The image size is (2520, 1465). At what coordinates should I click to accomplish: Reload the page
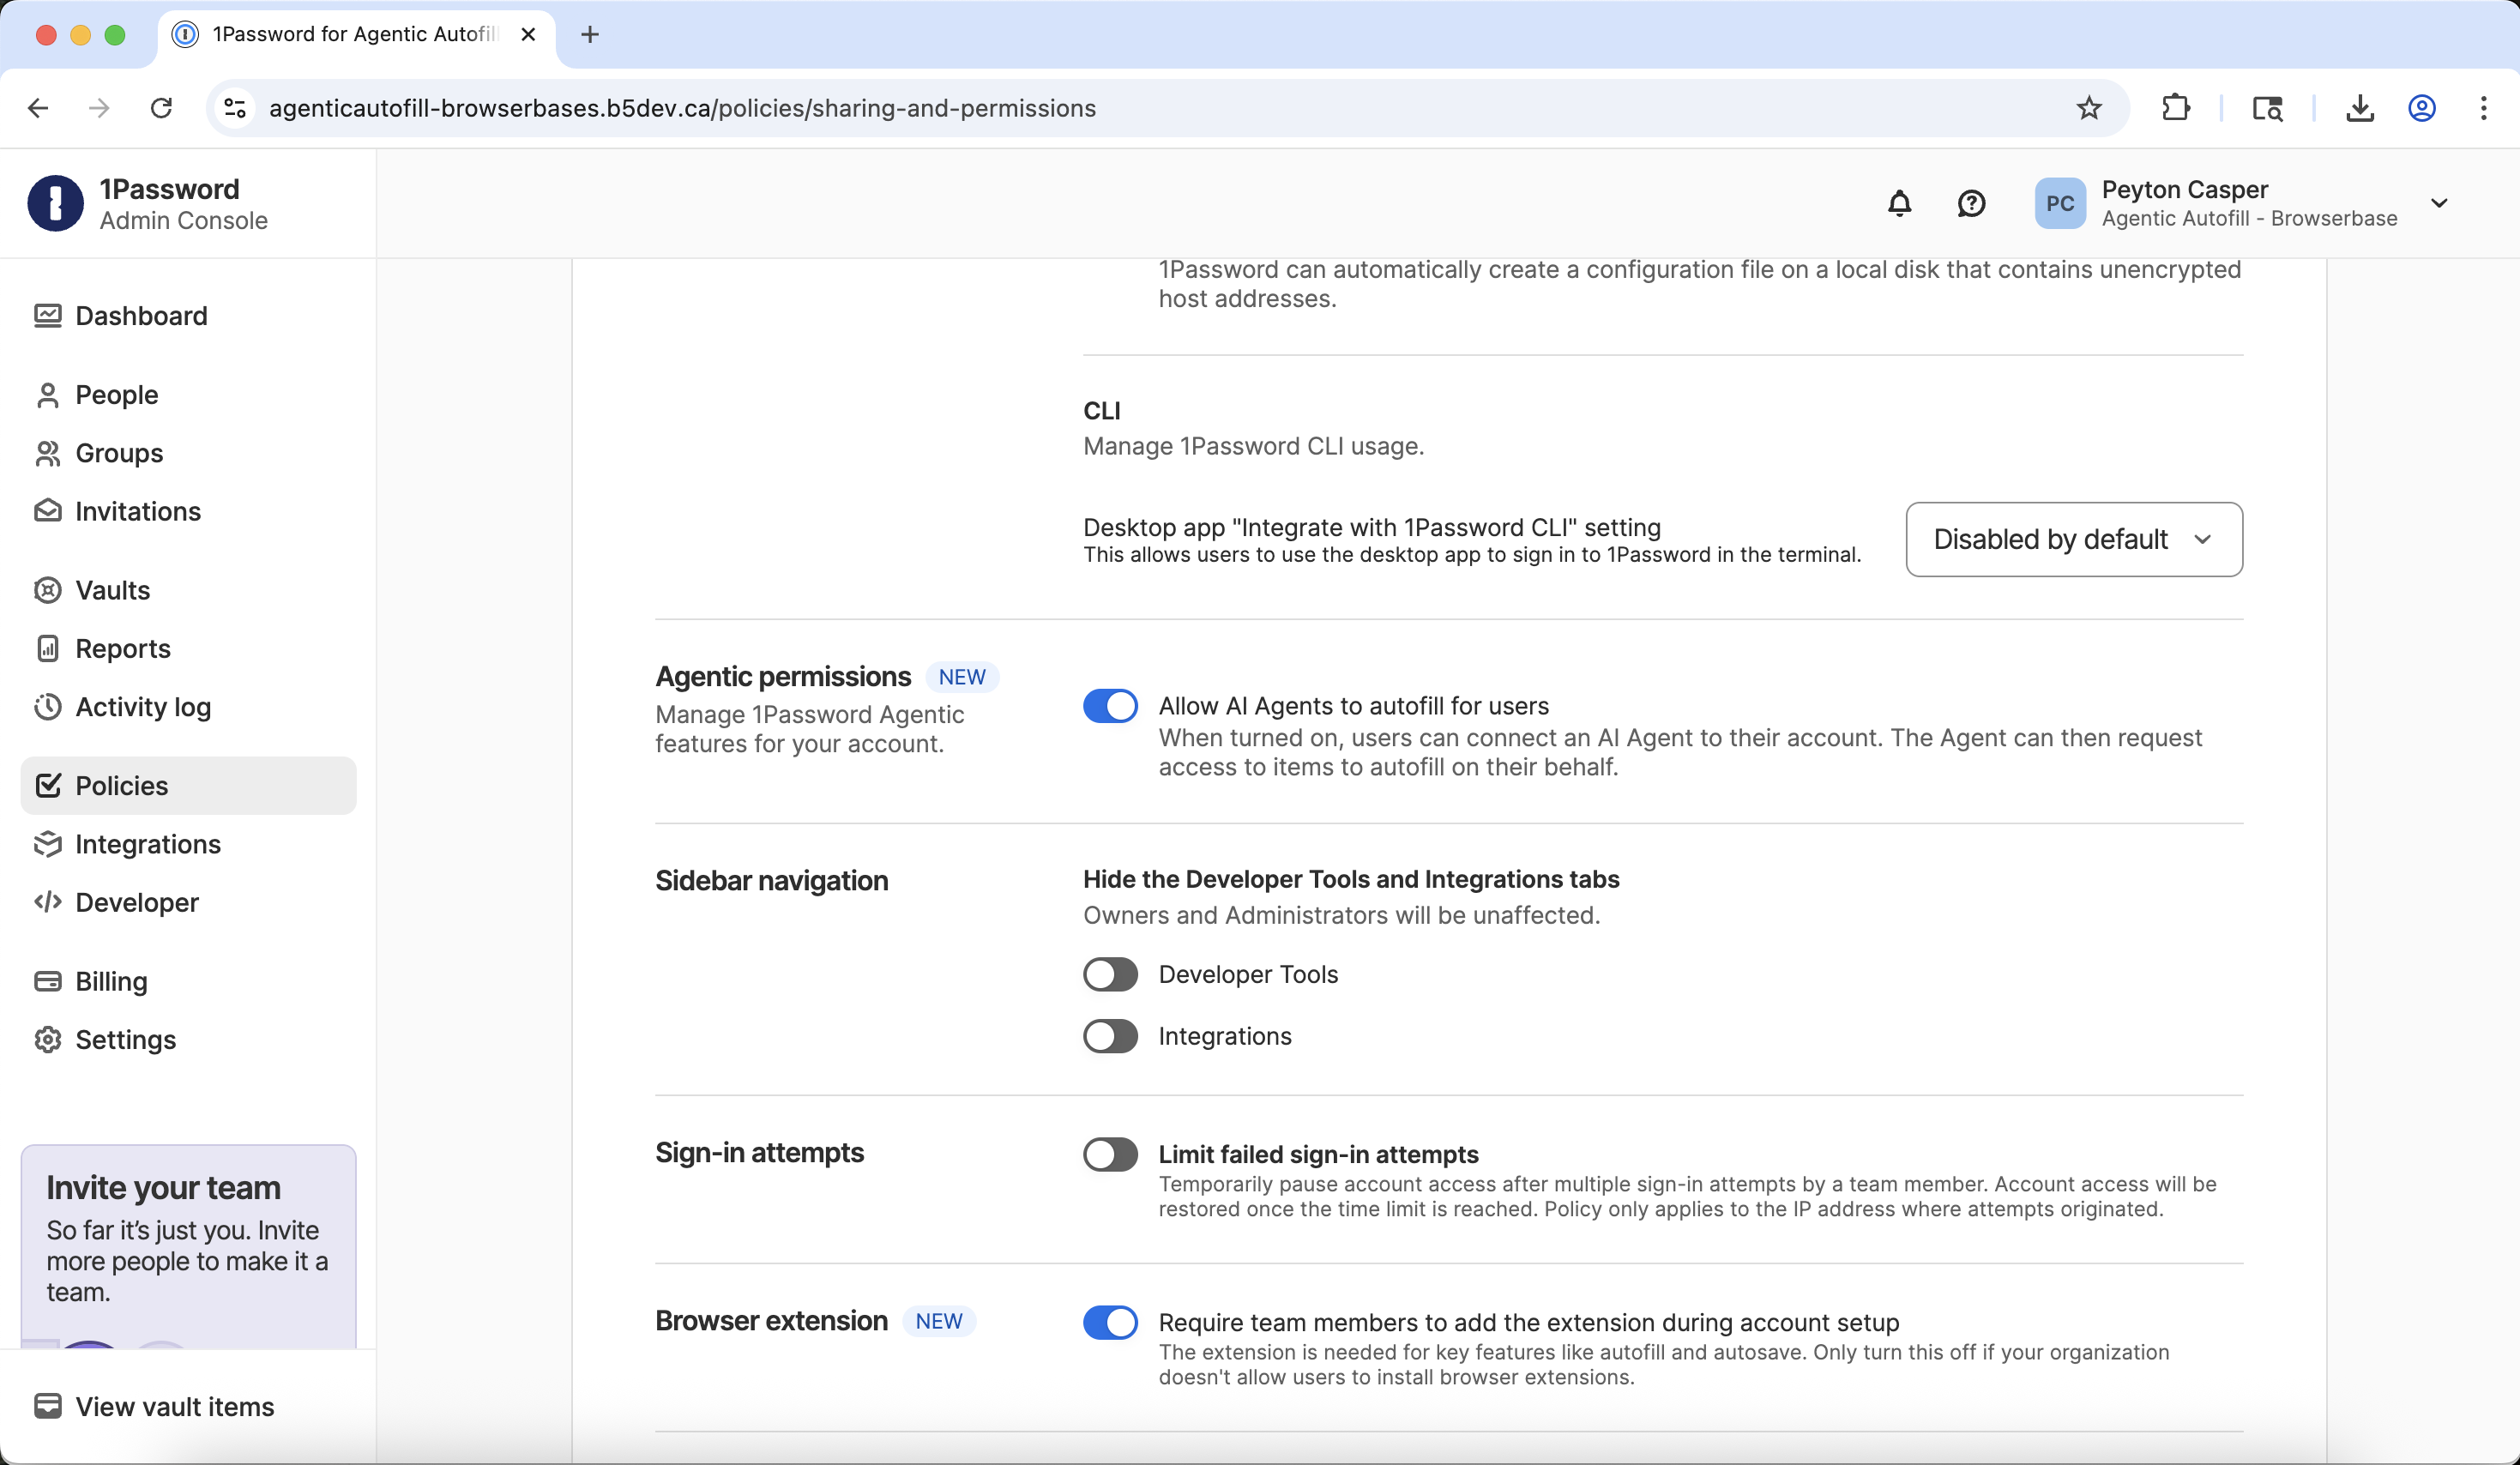pos(161,108)
